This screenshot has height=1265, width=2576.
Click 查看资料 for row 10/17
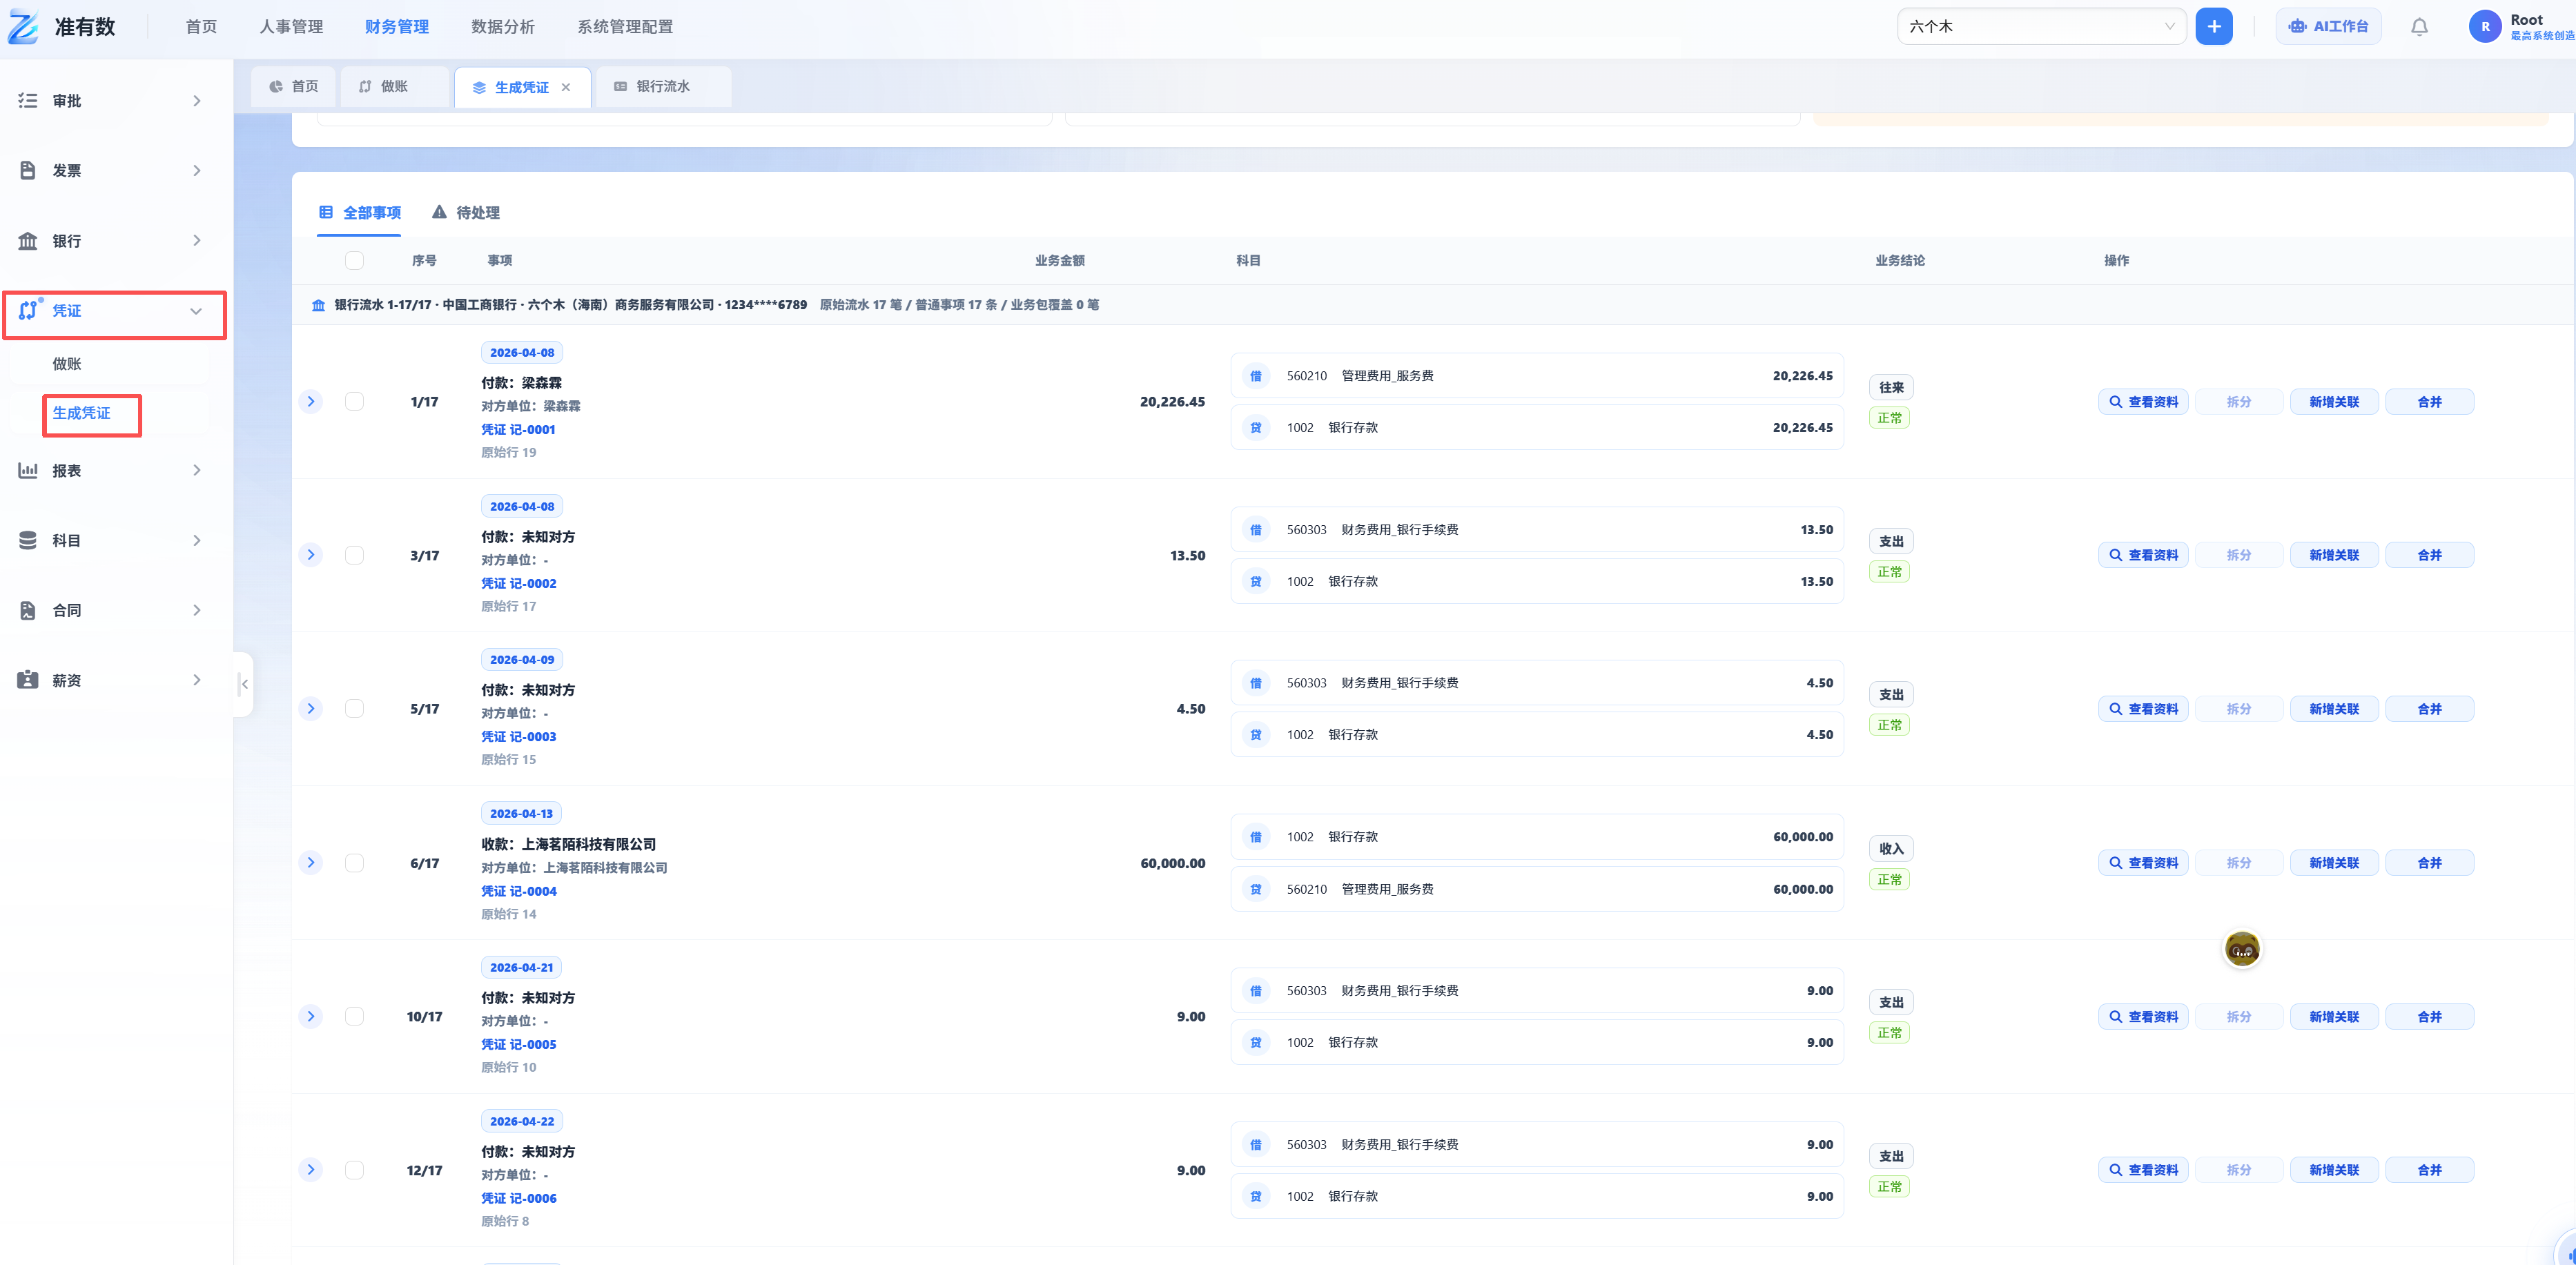tap(2143, 1017)
